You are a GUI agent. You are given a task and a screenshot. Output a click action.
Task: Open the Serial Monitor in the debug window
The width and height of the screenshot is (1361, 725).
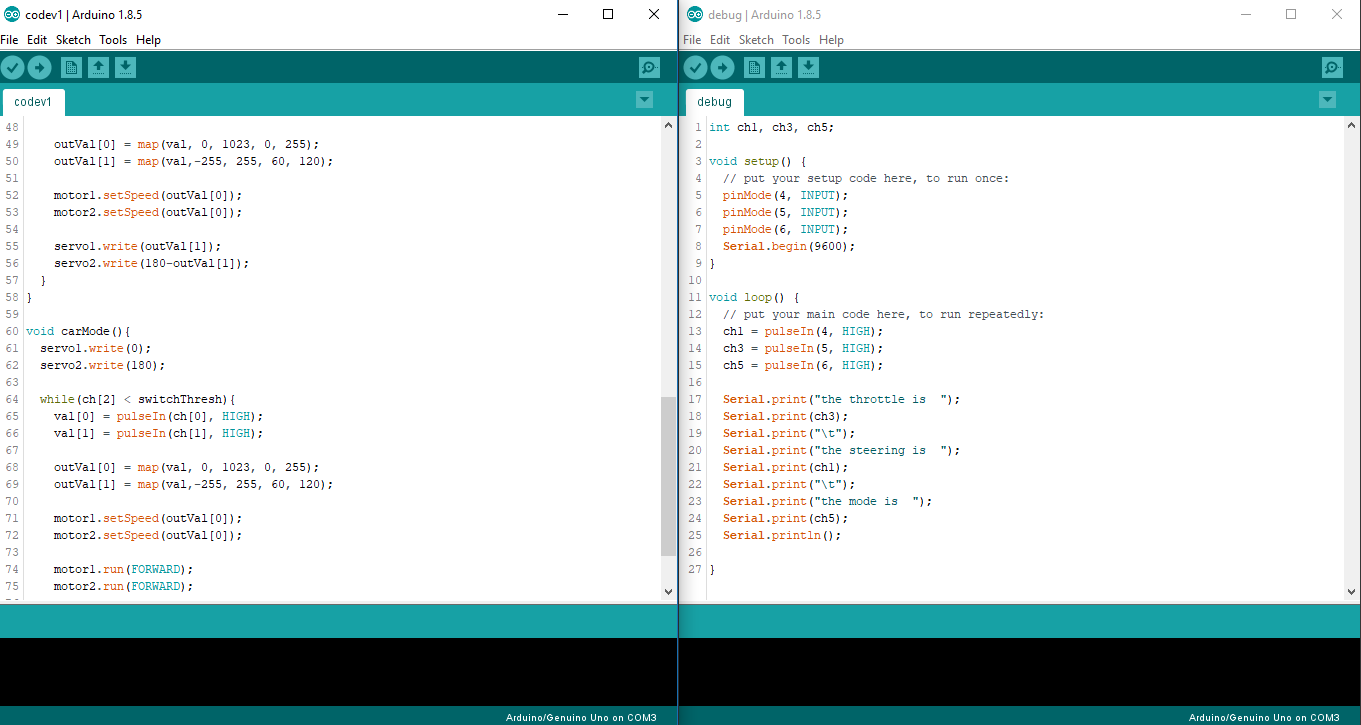(x=1331, y=67)
